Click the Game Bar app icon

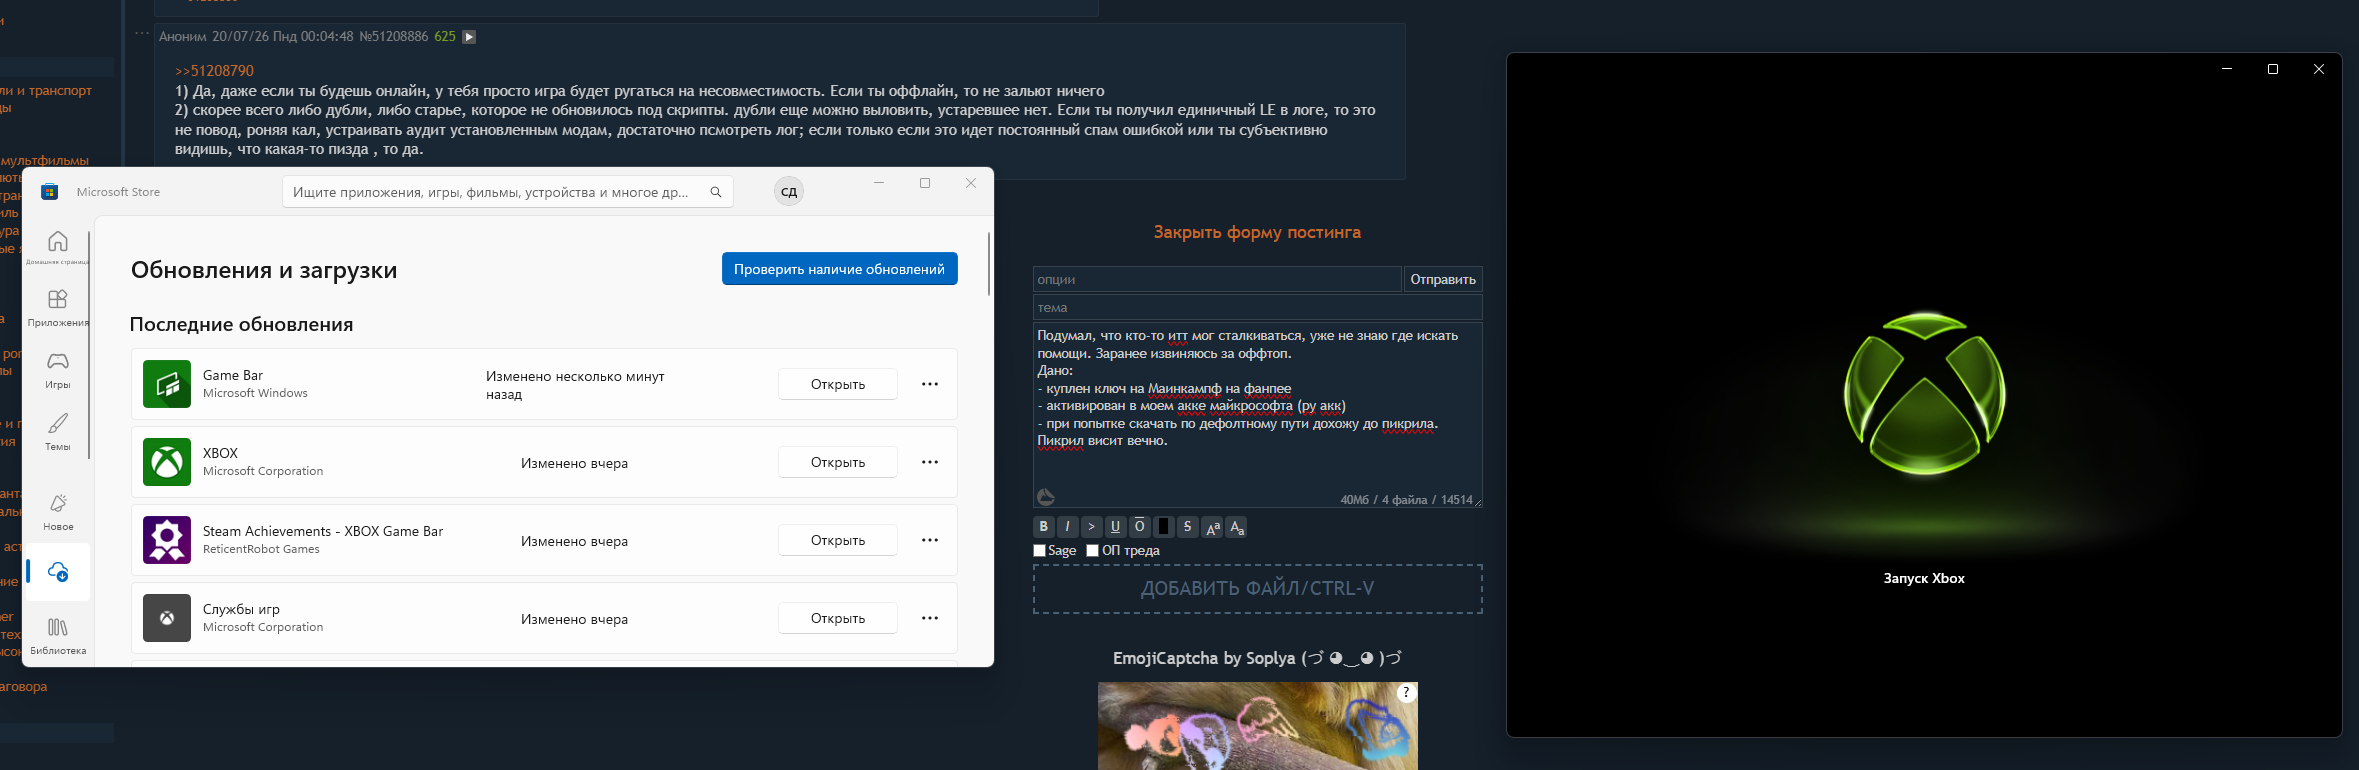click(167, 384)
